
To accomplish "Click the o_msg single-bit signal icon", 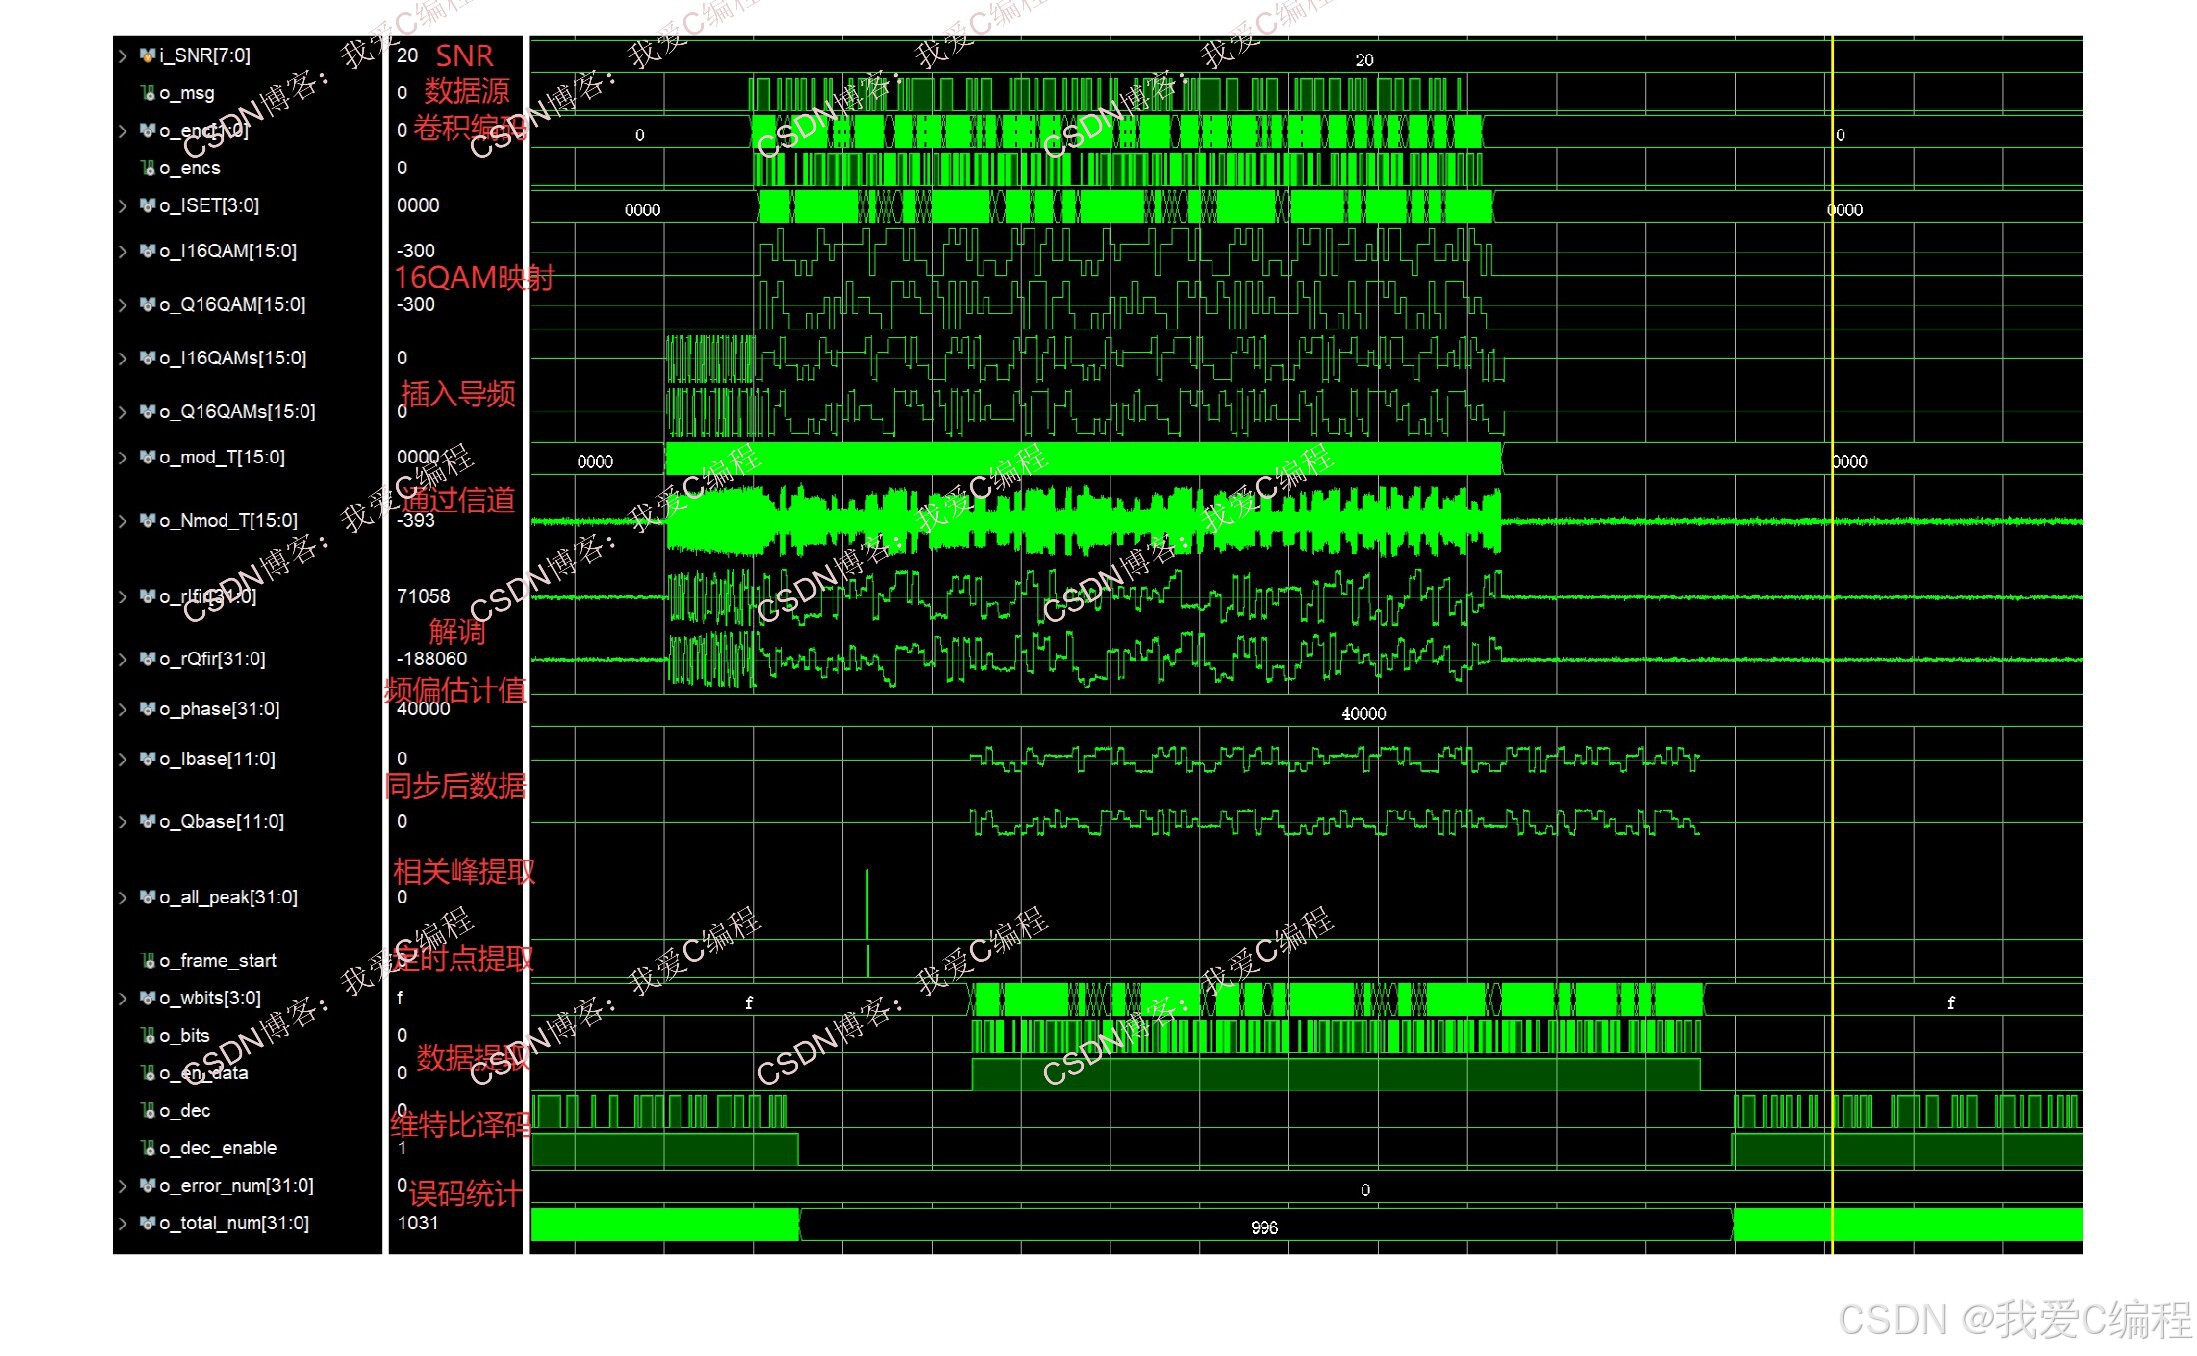I will (x=148, y=93).
